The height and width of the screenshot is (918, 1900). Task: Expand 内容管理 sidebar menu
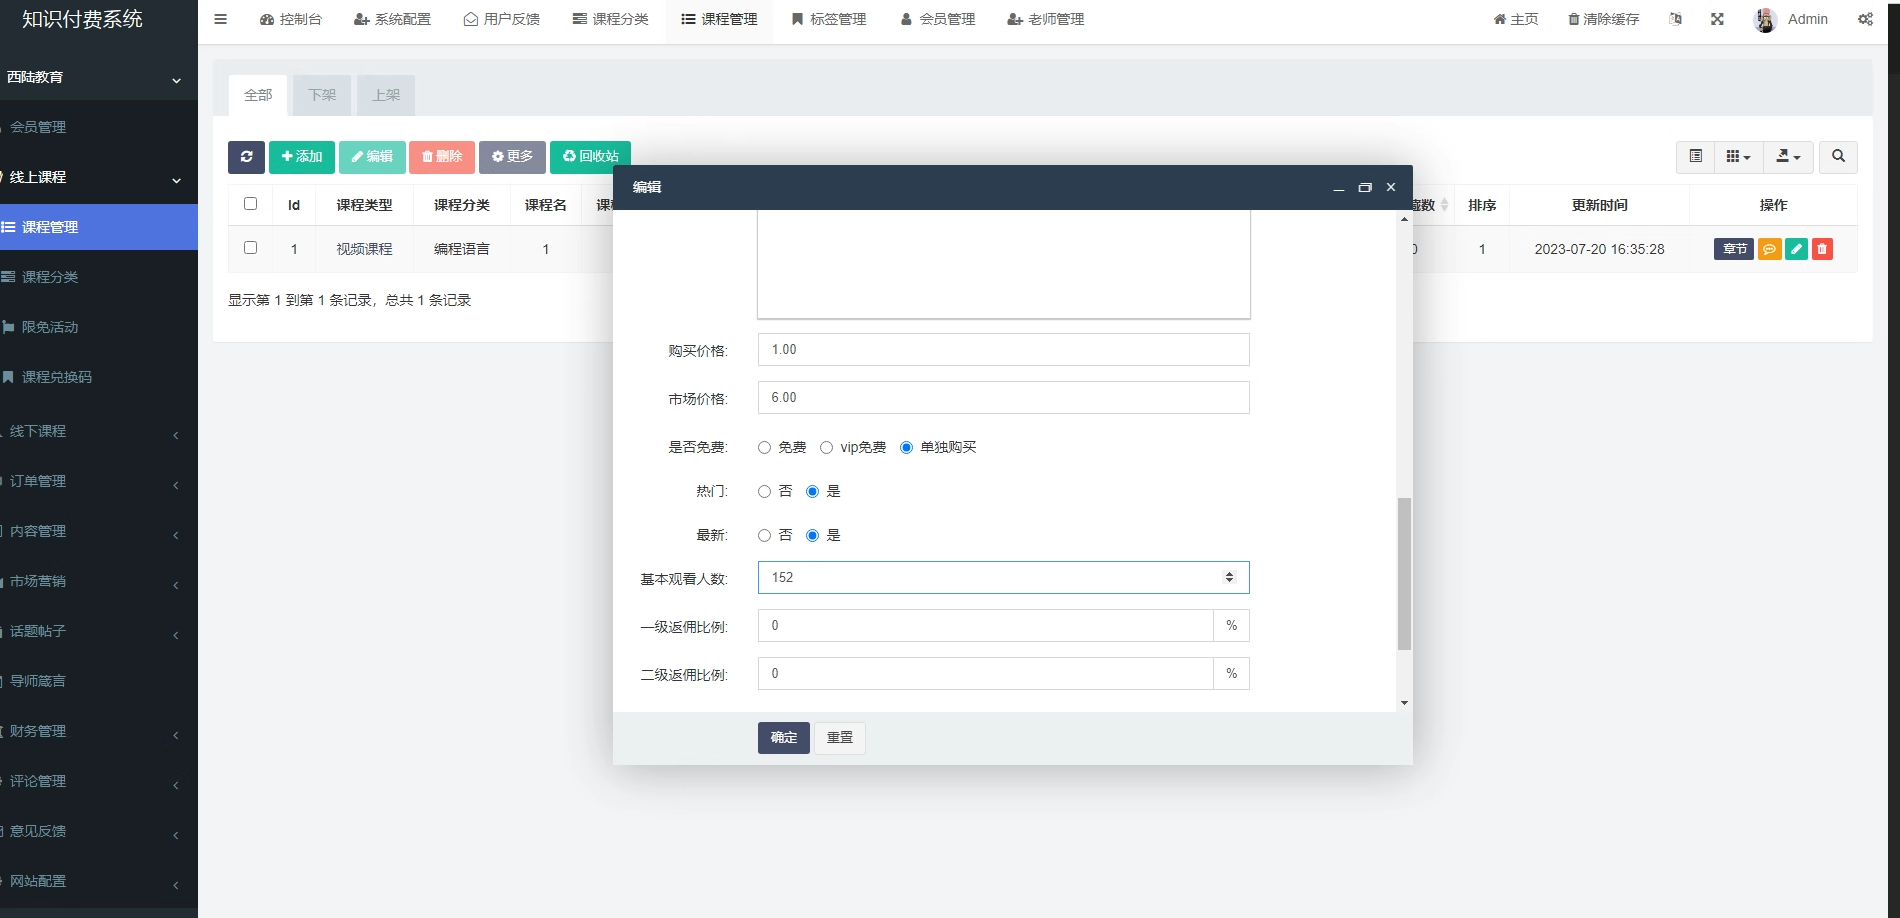[99, 531]
